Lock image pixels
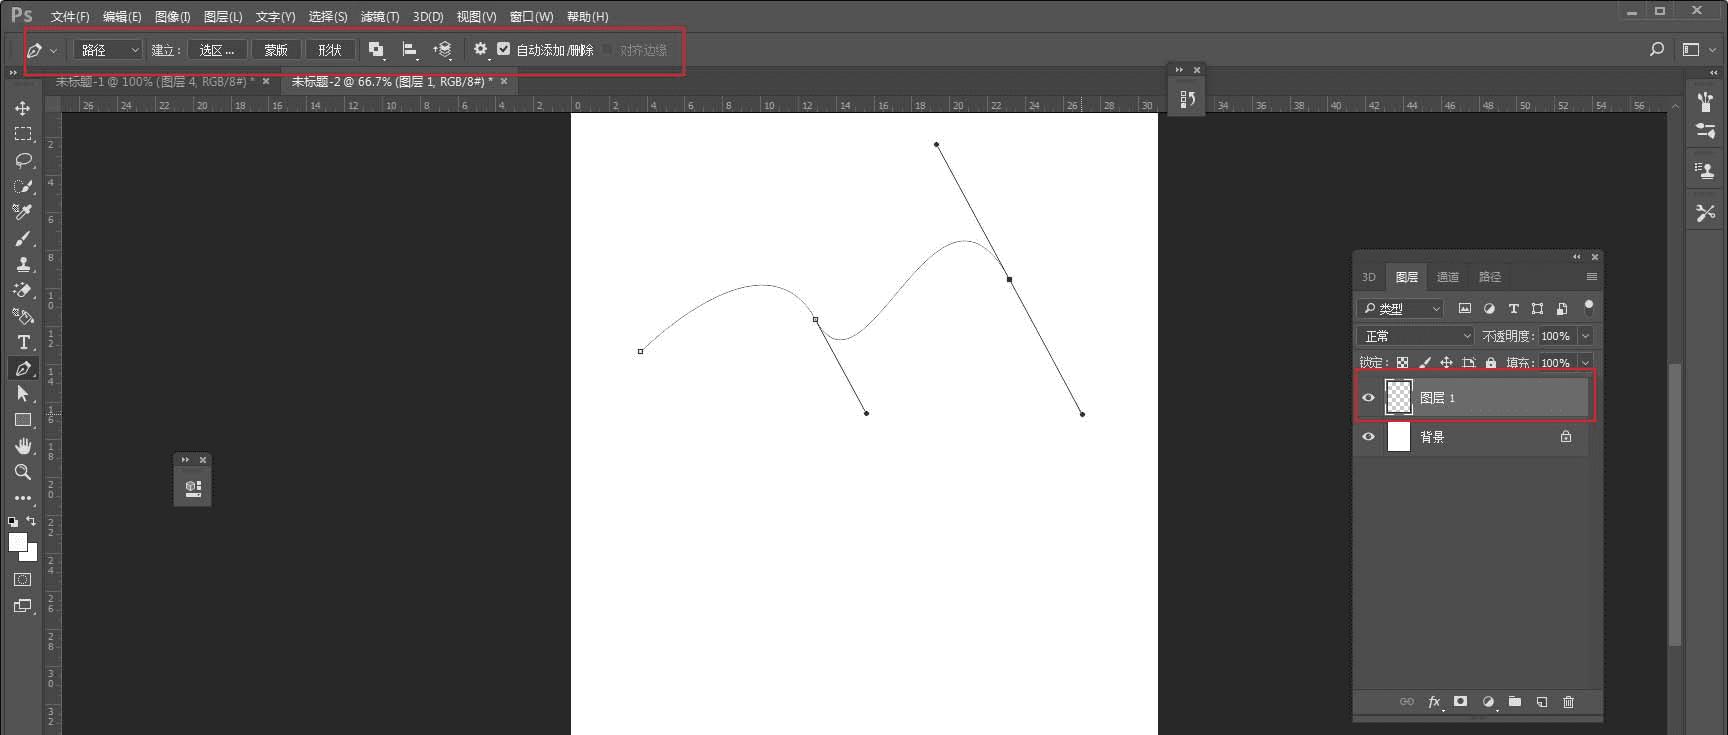This screenshot has width=1728, height=735. [x=1424, y=363]
